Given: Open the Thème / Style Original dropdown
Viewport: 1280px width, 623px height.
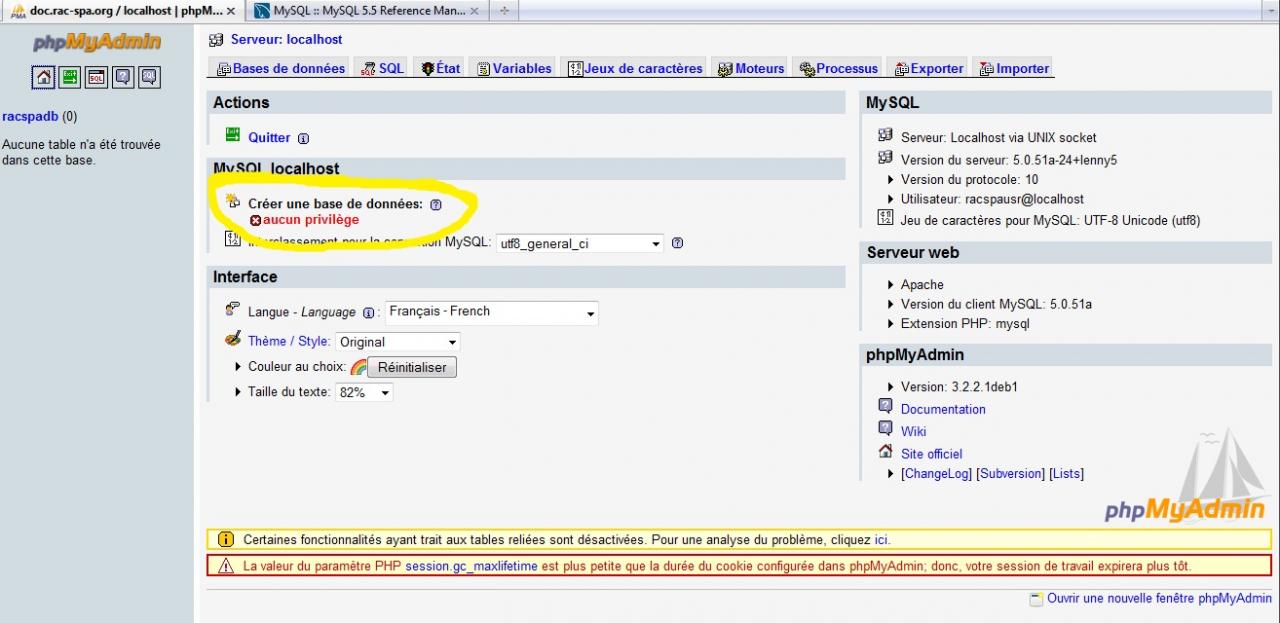Looking at the screenshot, I should coord(397,342).
